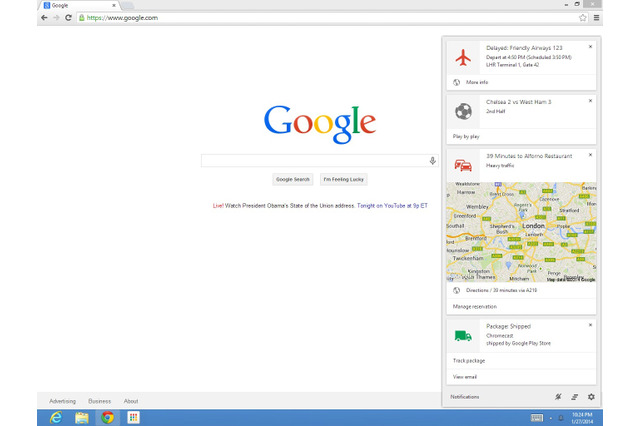Click the voice search microphone icon

[x=433, y=161]
